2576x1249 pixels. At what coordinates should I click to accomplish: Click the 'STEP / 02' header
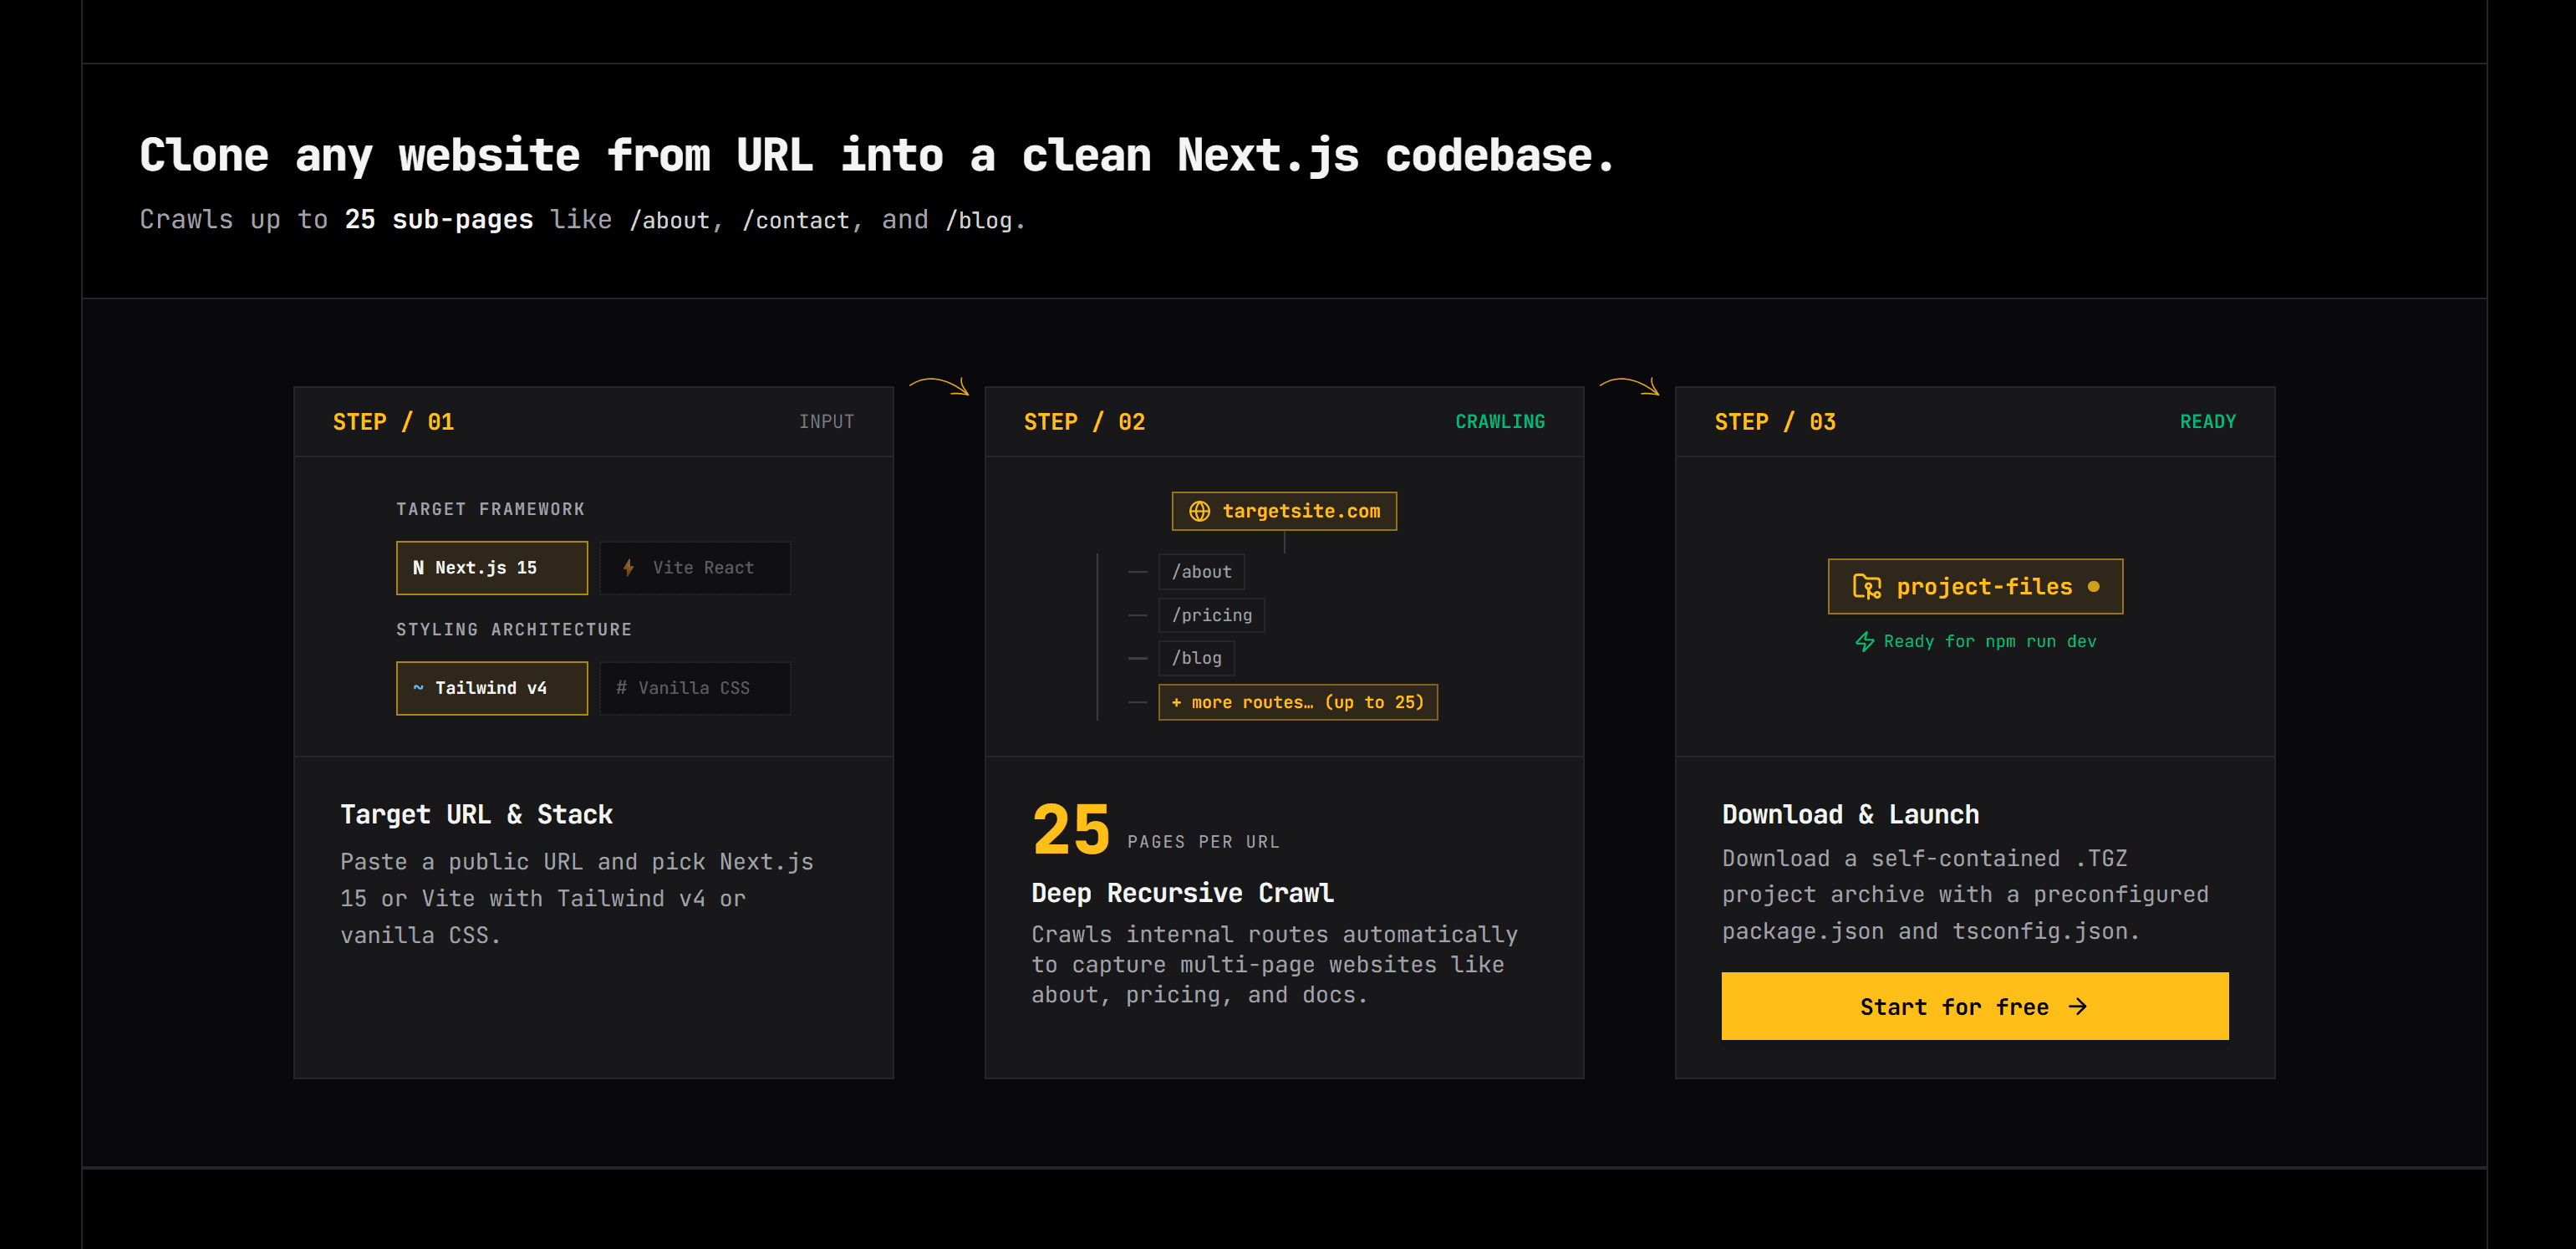[1084, 422]
